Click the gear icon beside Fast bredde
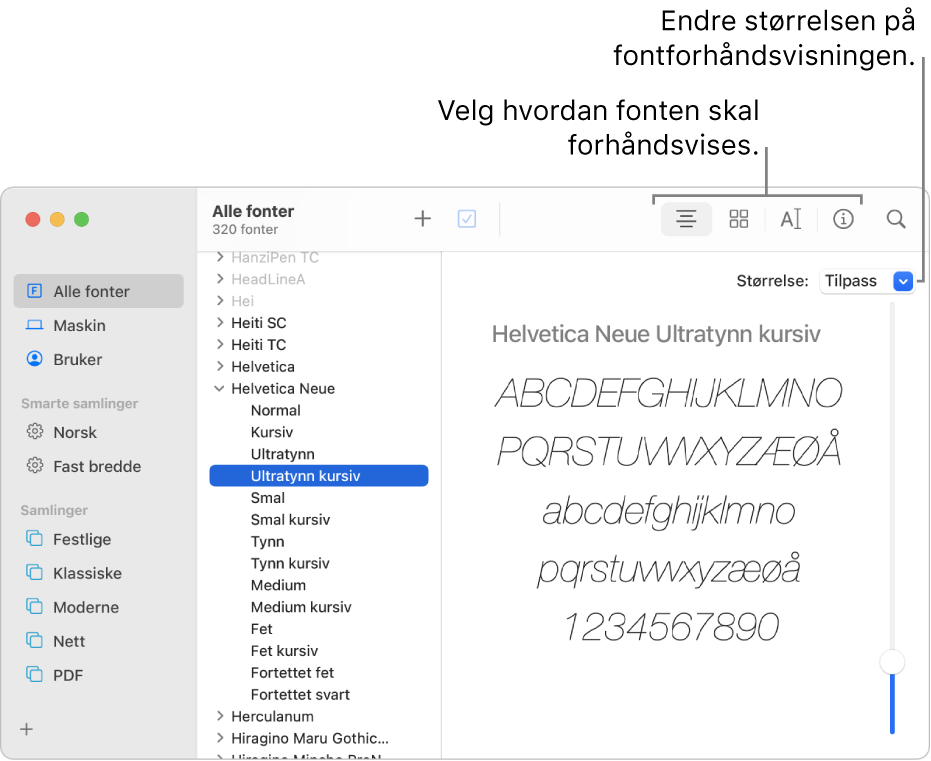This screenshot has width=931, height=761. (x=35, y=466)
